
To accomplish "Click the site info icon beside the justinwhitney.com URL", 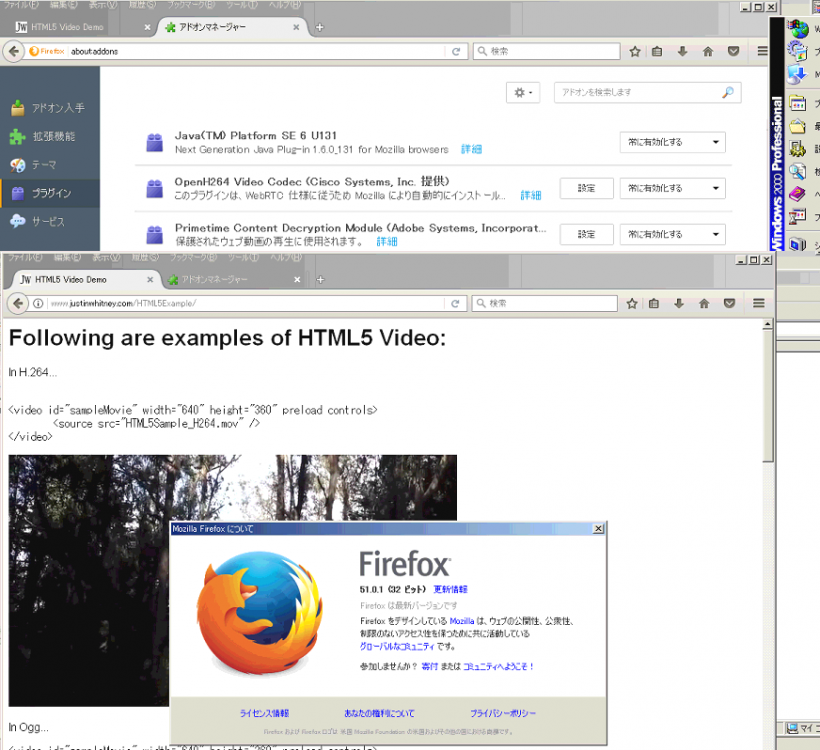I will (38, 303).
